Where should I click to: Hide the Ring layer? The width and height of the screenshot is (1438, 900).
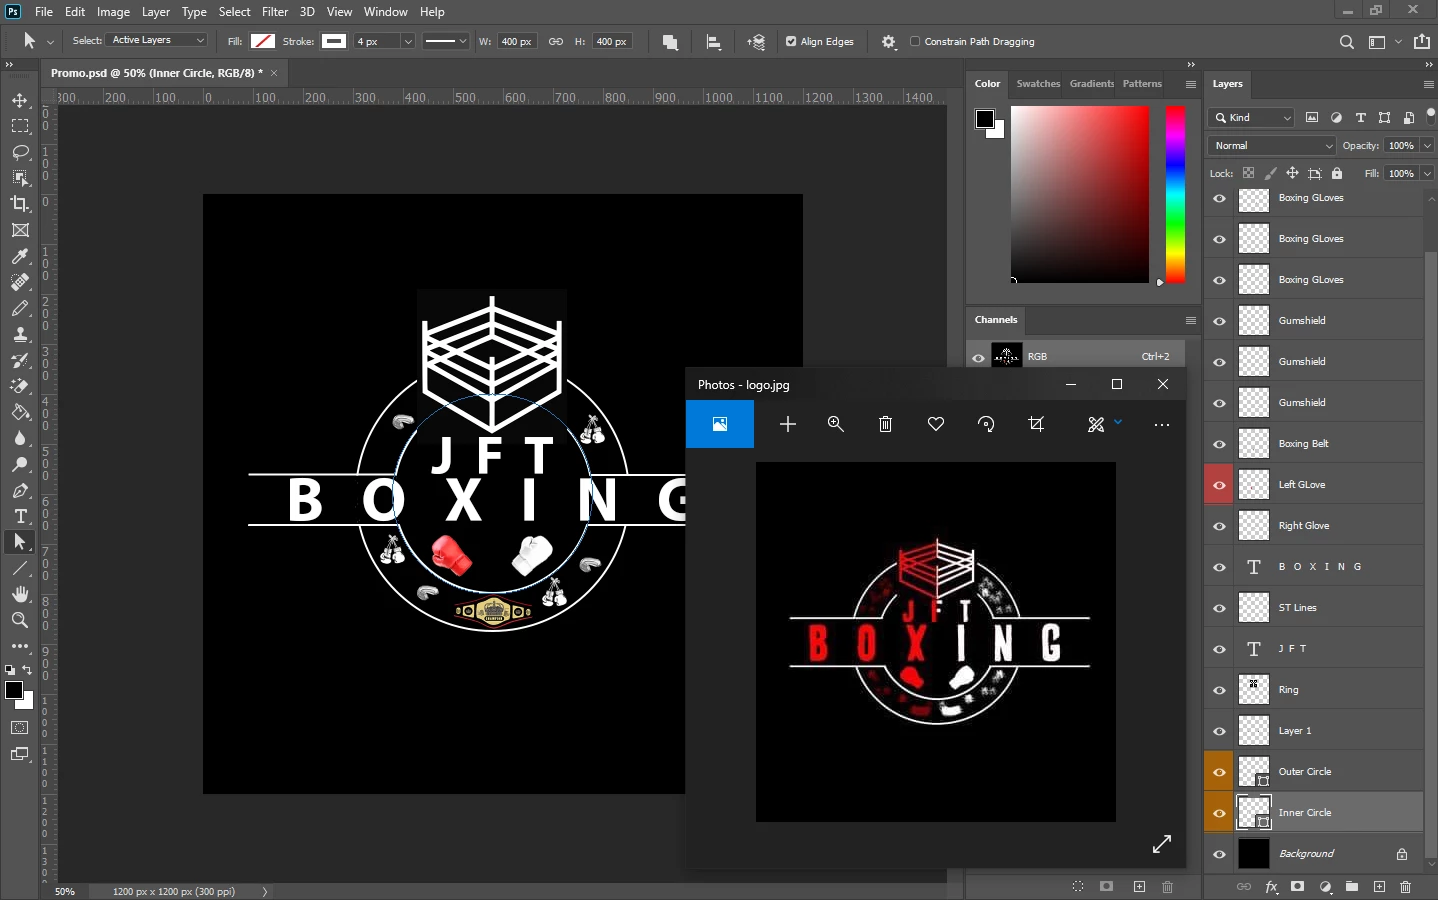point(1219,690)
